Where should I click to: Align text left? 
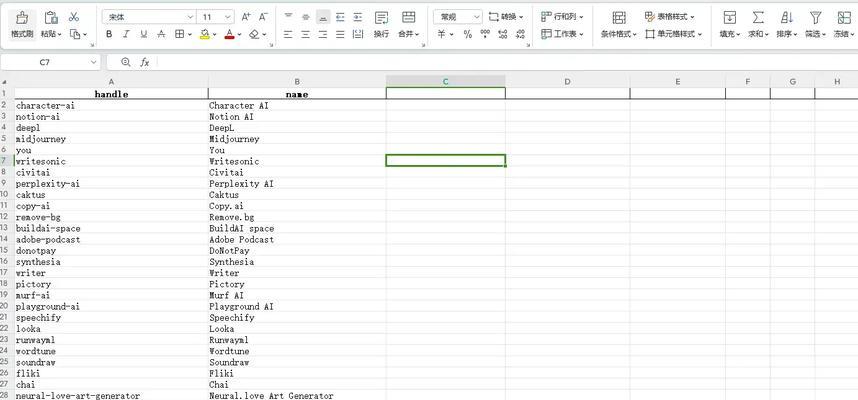pyautogui.click(x=288, y=34)
